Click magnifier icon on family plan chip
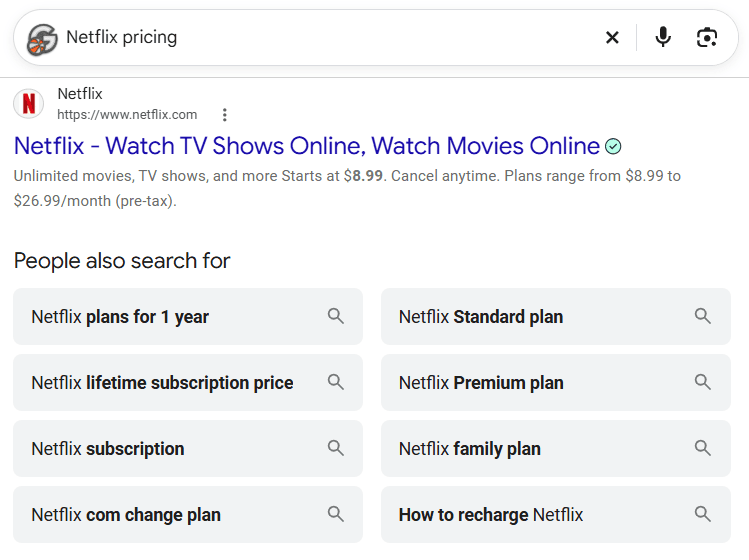The image size is (749, 560). [x=703, y=448]
